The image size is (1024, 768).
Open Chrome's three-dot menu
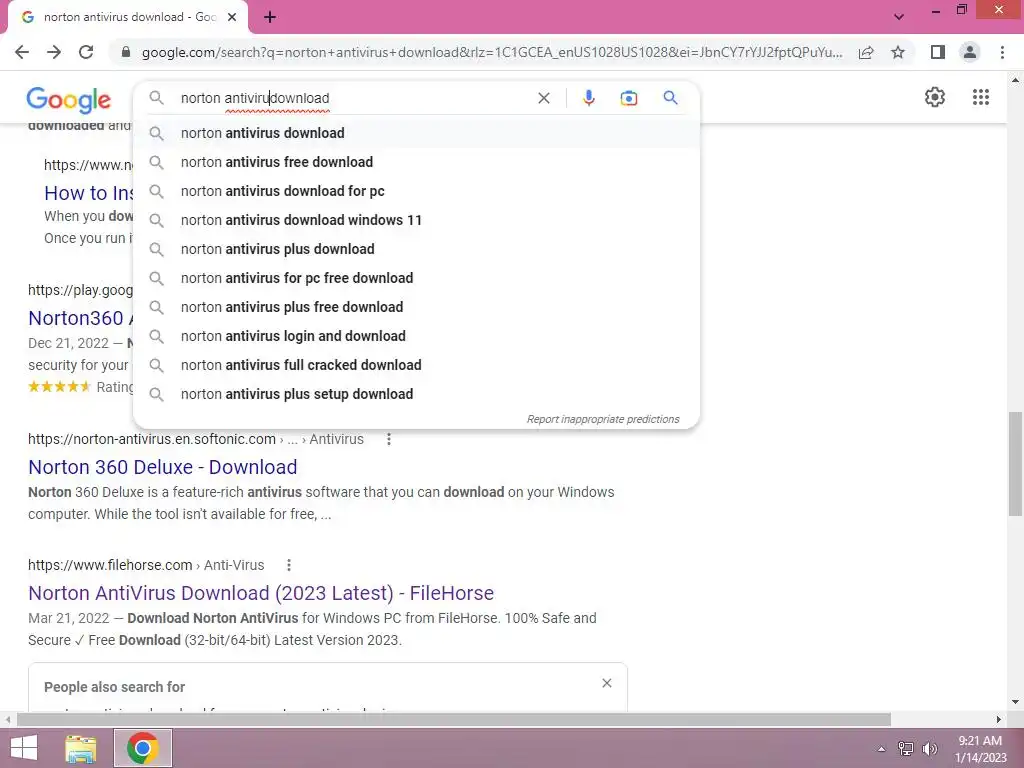tap(1002, 52)
